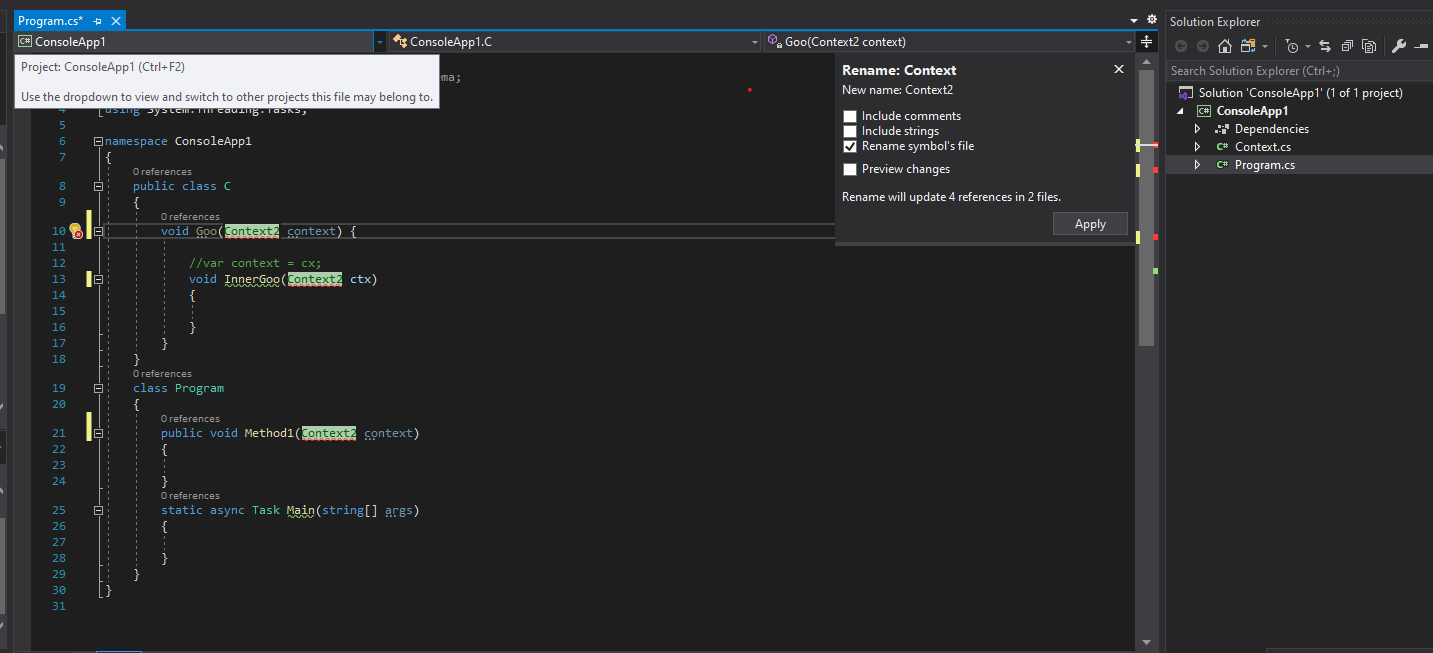Screen dimensions: 1433x653
Task: Click the error icon on line 10
Action: pos(77,231)
